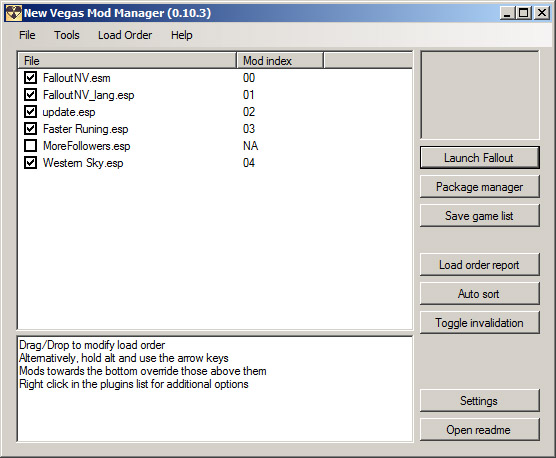Generate the Load order report
Viewport: 556px width, 458px height.
point(479,265)
